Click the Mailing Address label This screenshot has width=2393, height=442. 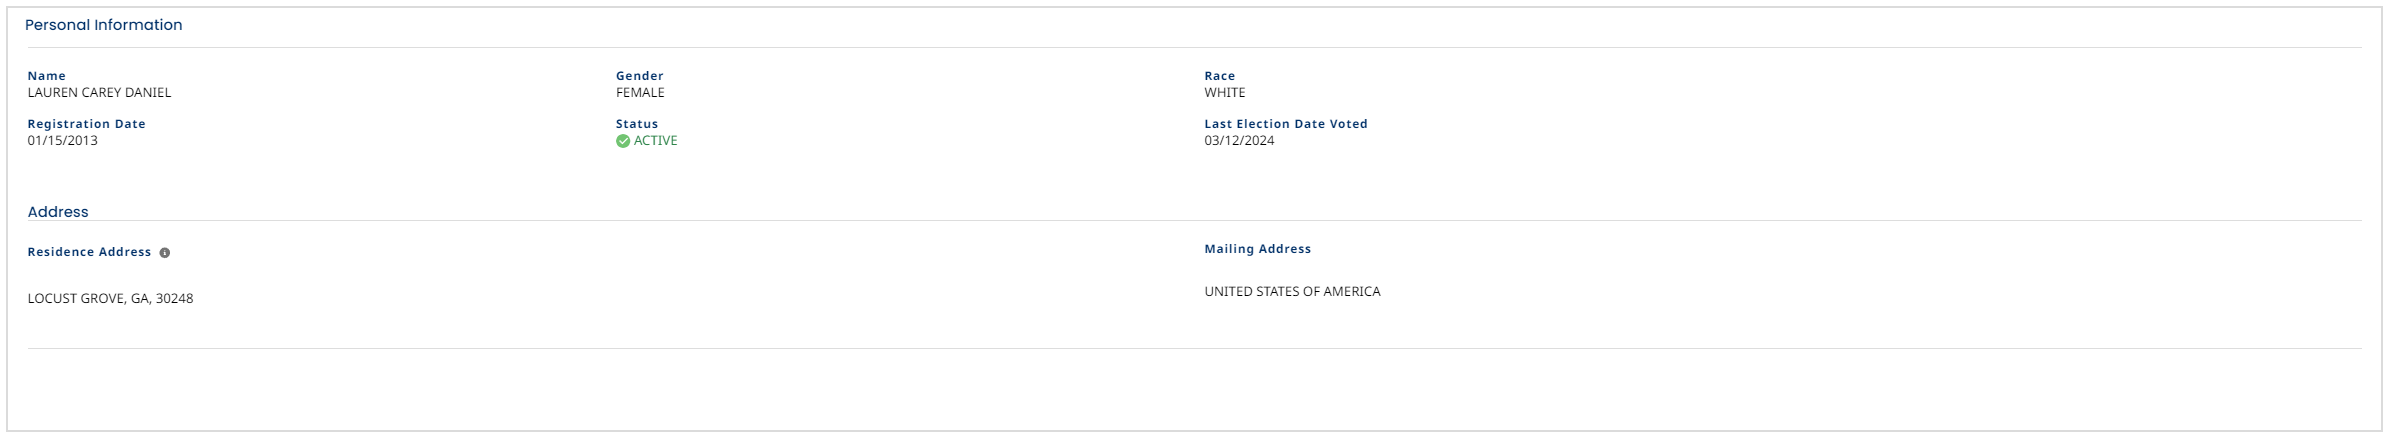[x=1257, y=249]
